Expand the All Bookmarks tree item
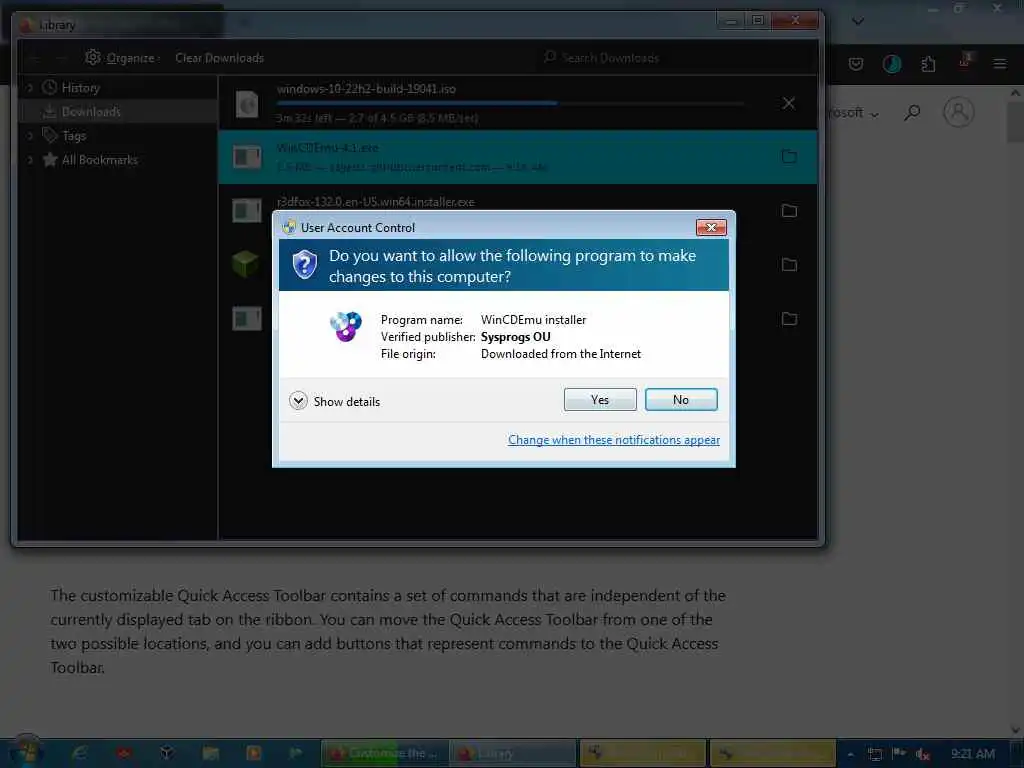Image resolution: width=1024 pixels, height=768 pixels. click(30, 160)
